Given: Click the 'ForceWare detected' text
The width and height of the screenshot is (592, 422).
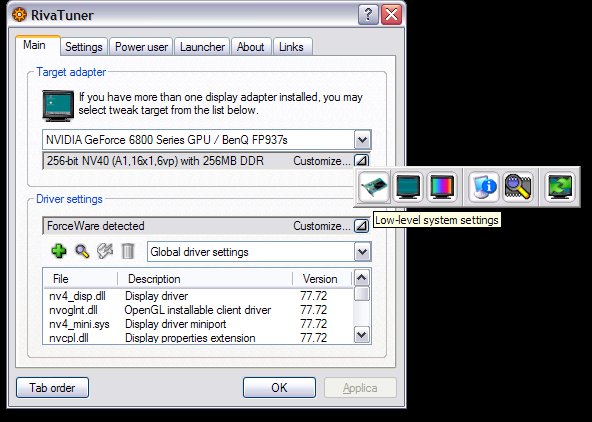Looking at the screenshot, I should [96, 226].
